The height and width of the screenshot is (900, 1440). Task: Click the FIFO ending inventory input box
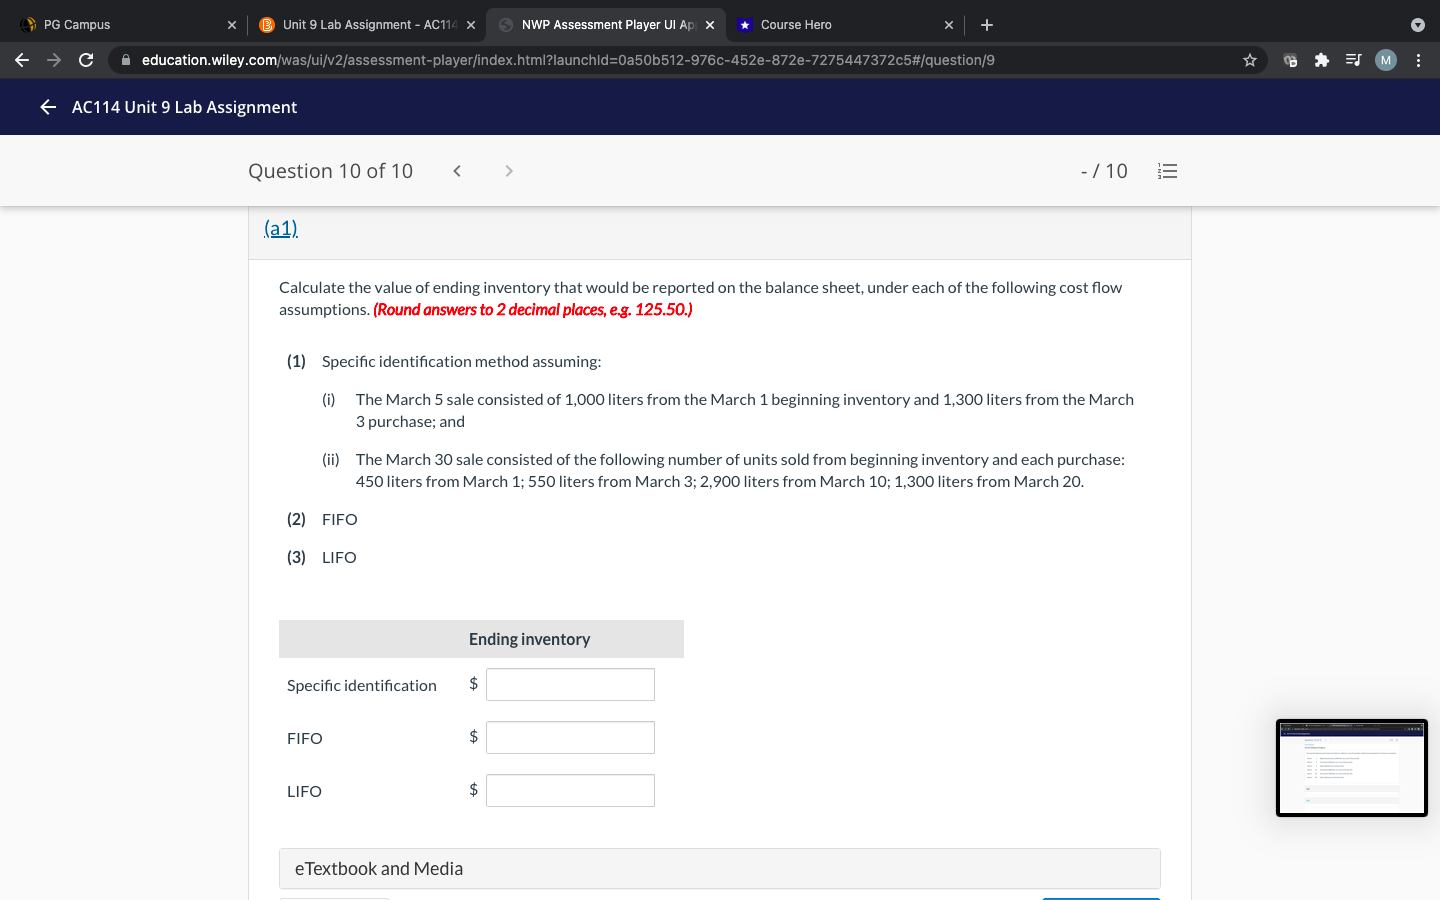coord(570,737)
